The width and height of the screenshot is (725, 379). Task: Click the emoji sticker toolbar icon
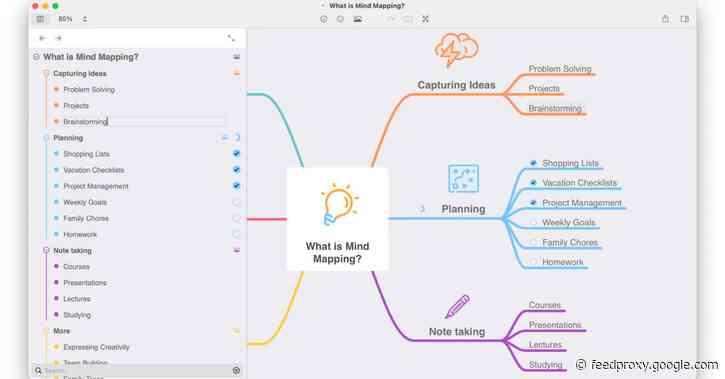pos(324,19)
